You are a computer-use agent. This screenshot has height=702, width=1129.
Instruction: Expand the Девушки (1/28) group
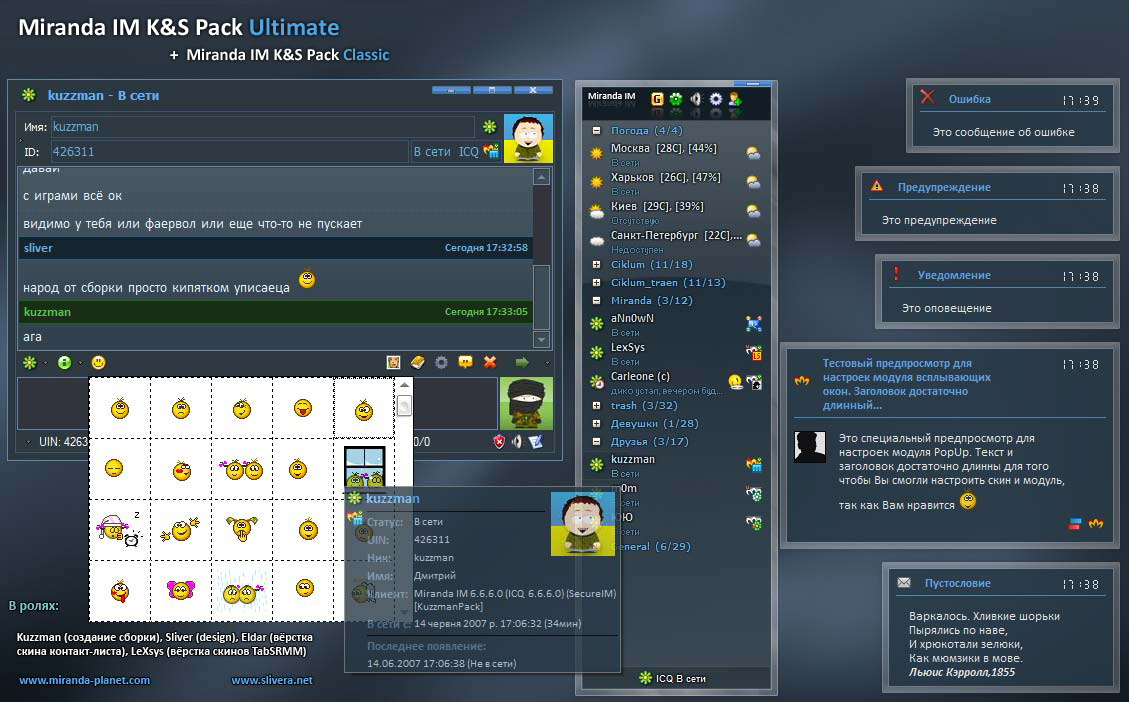click(x=596, y=423)
